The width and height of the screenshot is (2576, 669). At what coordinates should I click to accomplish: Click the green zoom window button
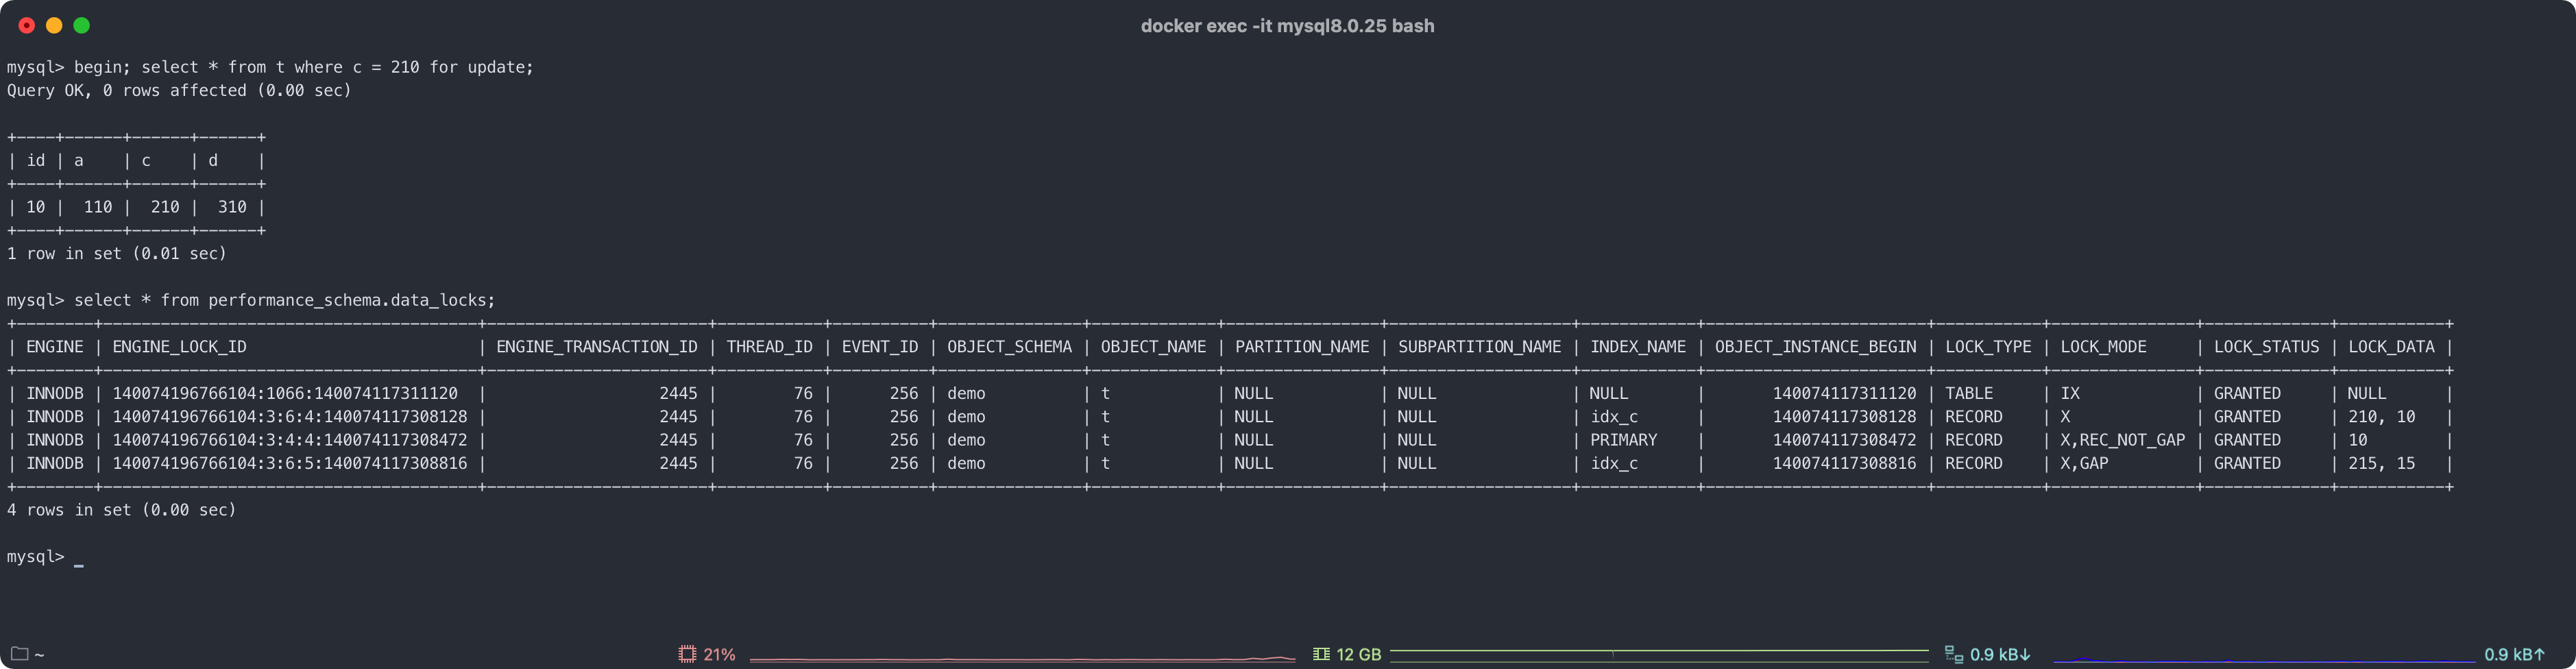click(82, 25)
